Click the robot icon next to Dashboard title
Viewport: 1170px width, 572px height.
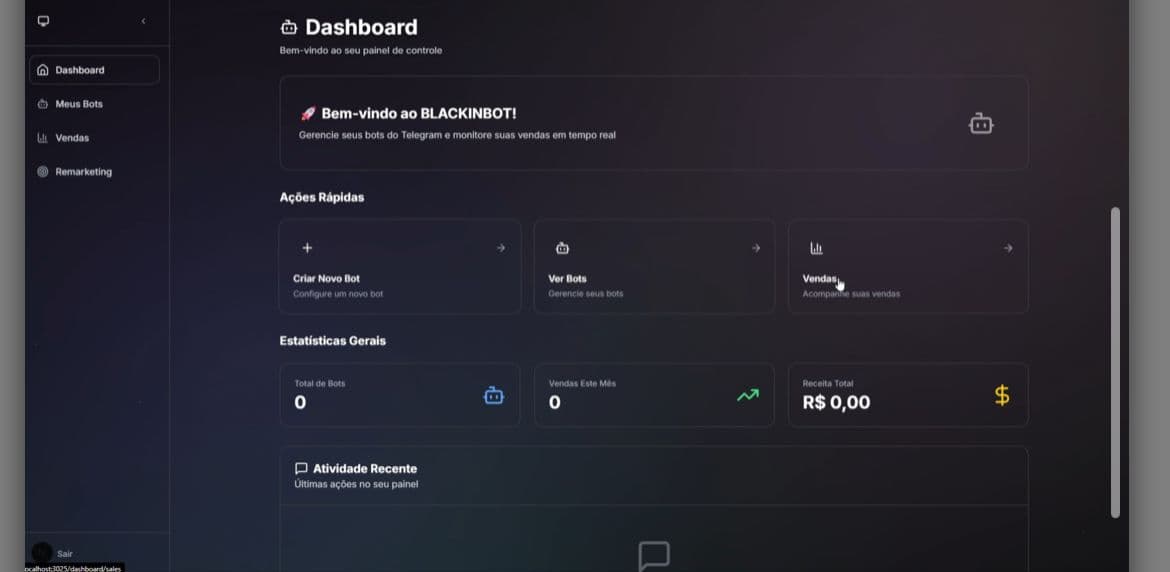point(289,28)
